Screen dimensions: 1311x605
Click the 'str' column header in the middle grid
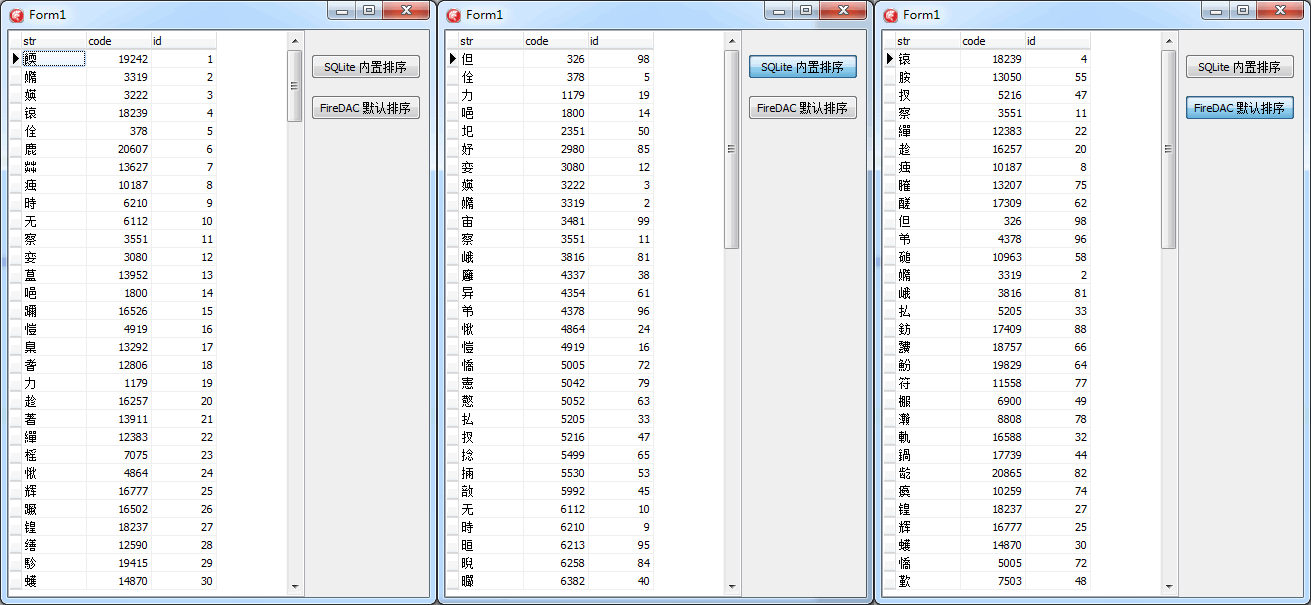tap(490, 41)
